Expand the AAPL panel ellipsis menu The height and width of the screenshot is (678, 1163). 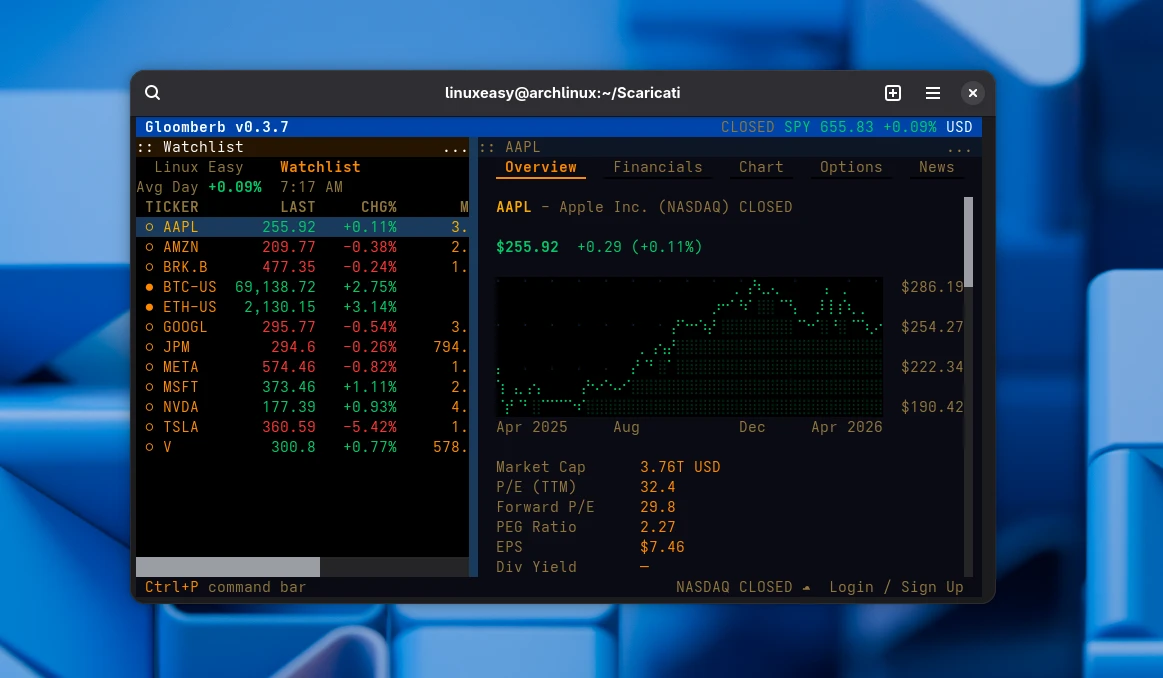tap(958, 148)
